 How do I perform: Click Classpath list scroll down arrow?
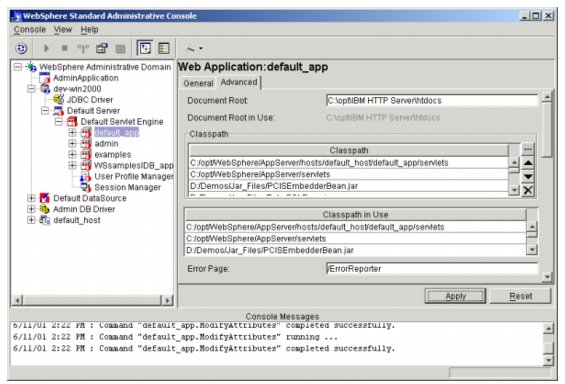[x=514, y=190]
